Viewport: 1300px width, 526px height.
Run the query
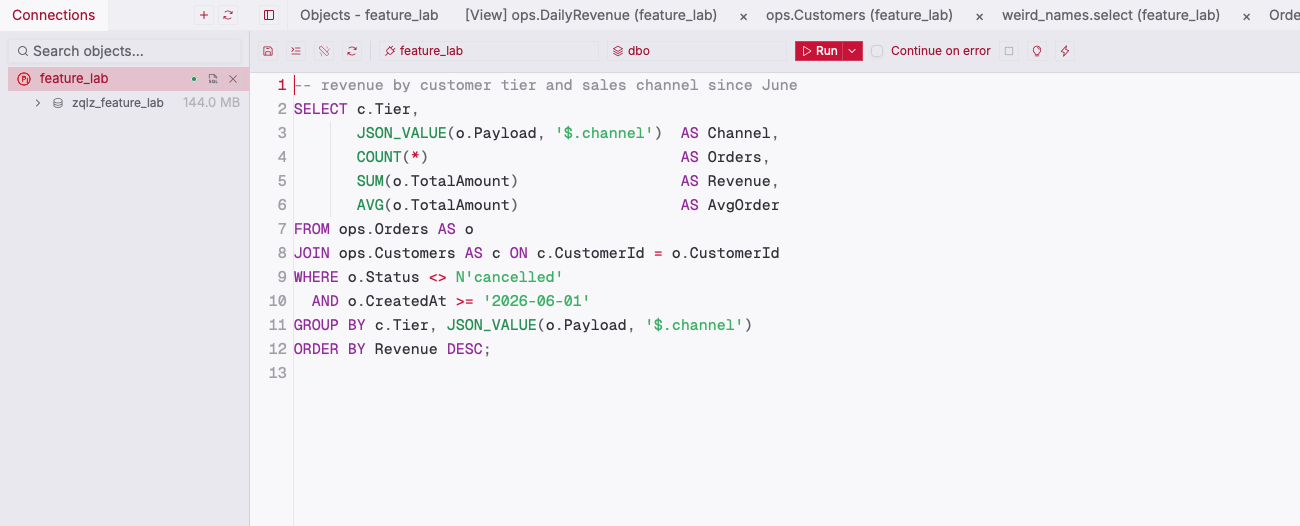click(x=819, y=51)
